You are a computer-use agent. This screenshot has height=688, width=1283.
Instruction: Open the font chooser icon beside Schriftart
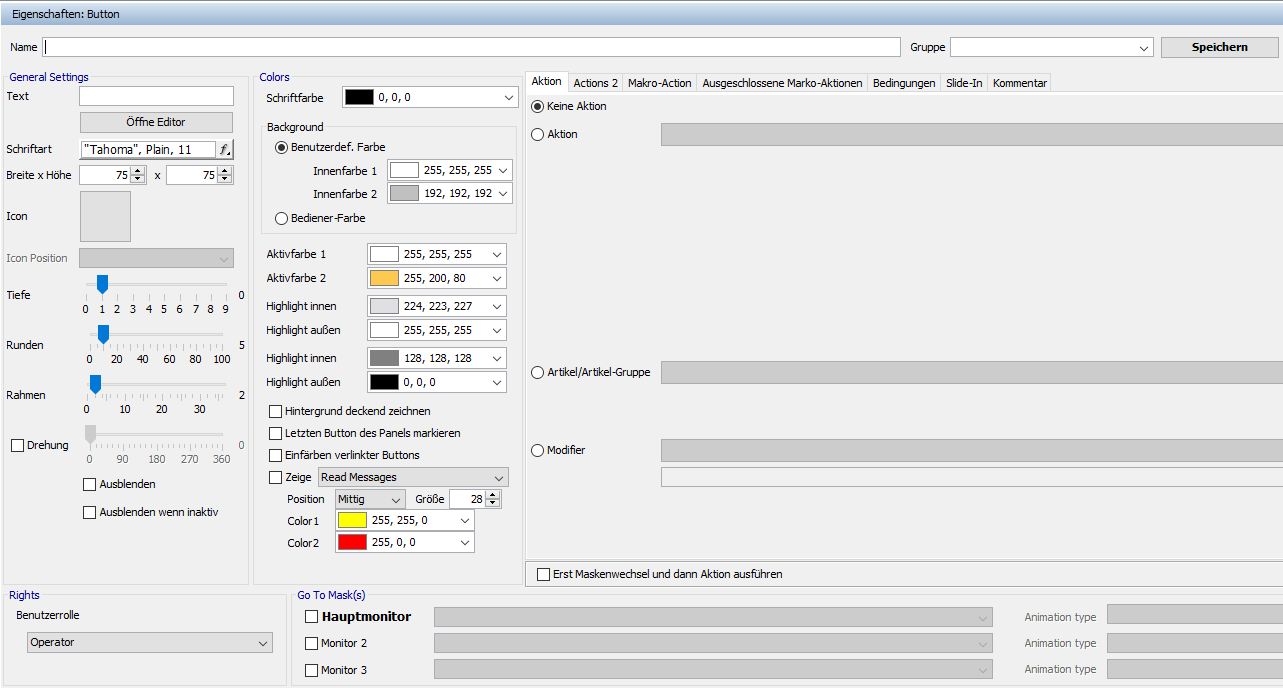pyautogui.click(x=225, y=150)
